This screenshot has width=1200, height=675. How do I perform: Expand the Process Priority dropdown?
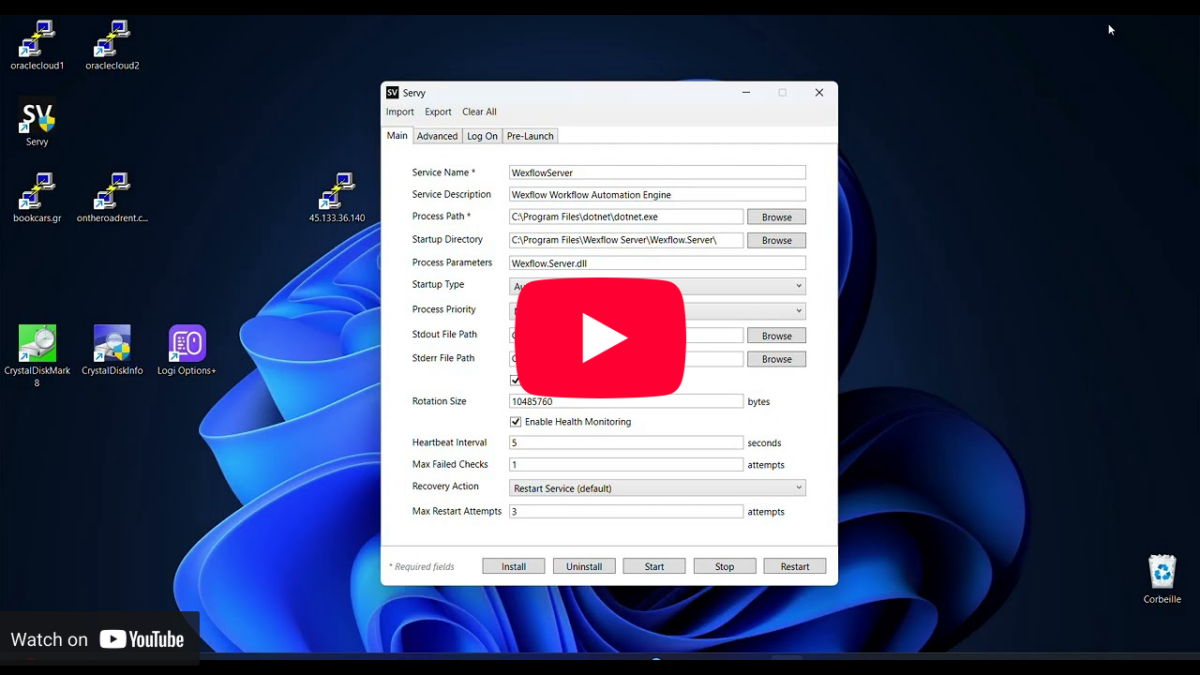click(657, 311)
